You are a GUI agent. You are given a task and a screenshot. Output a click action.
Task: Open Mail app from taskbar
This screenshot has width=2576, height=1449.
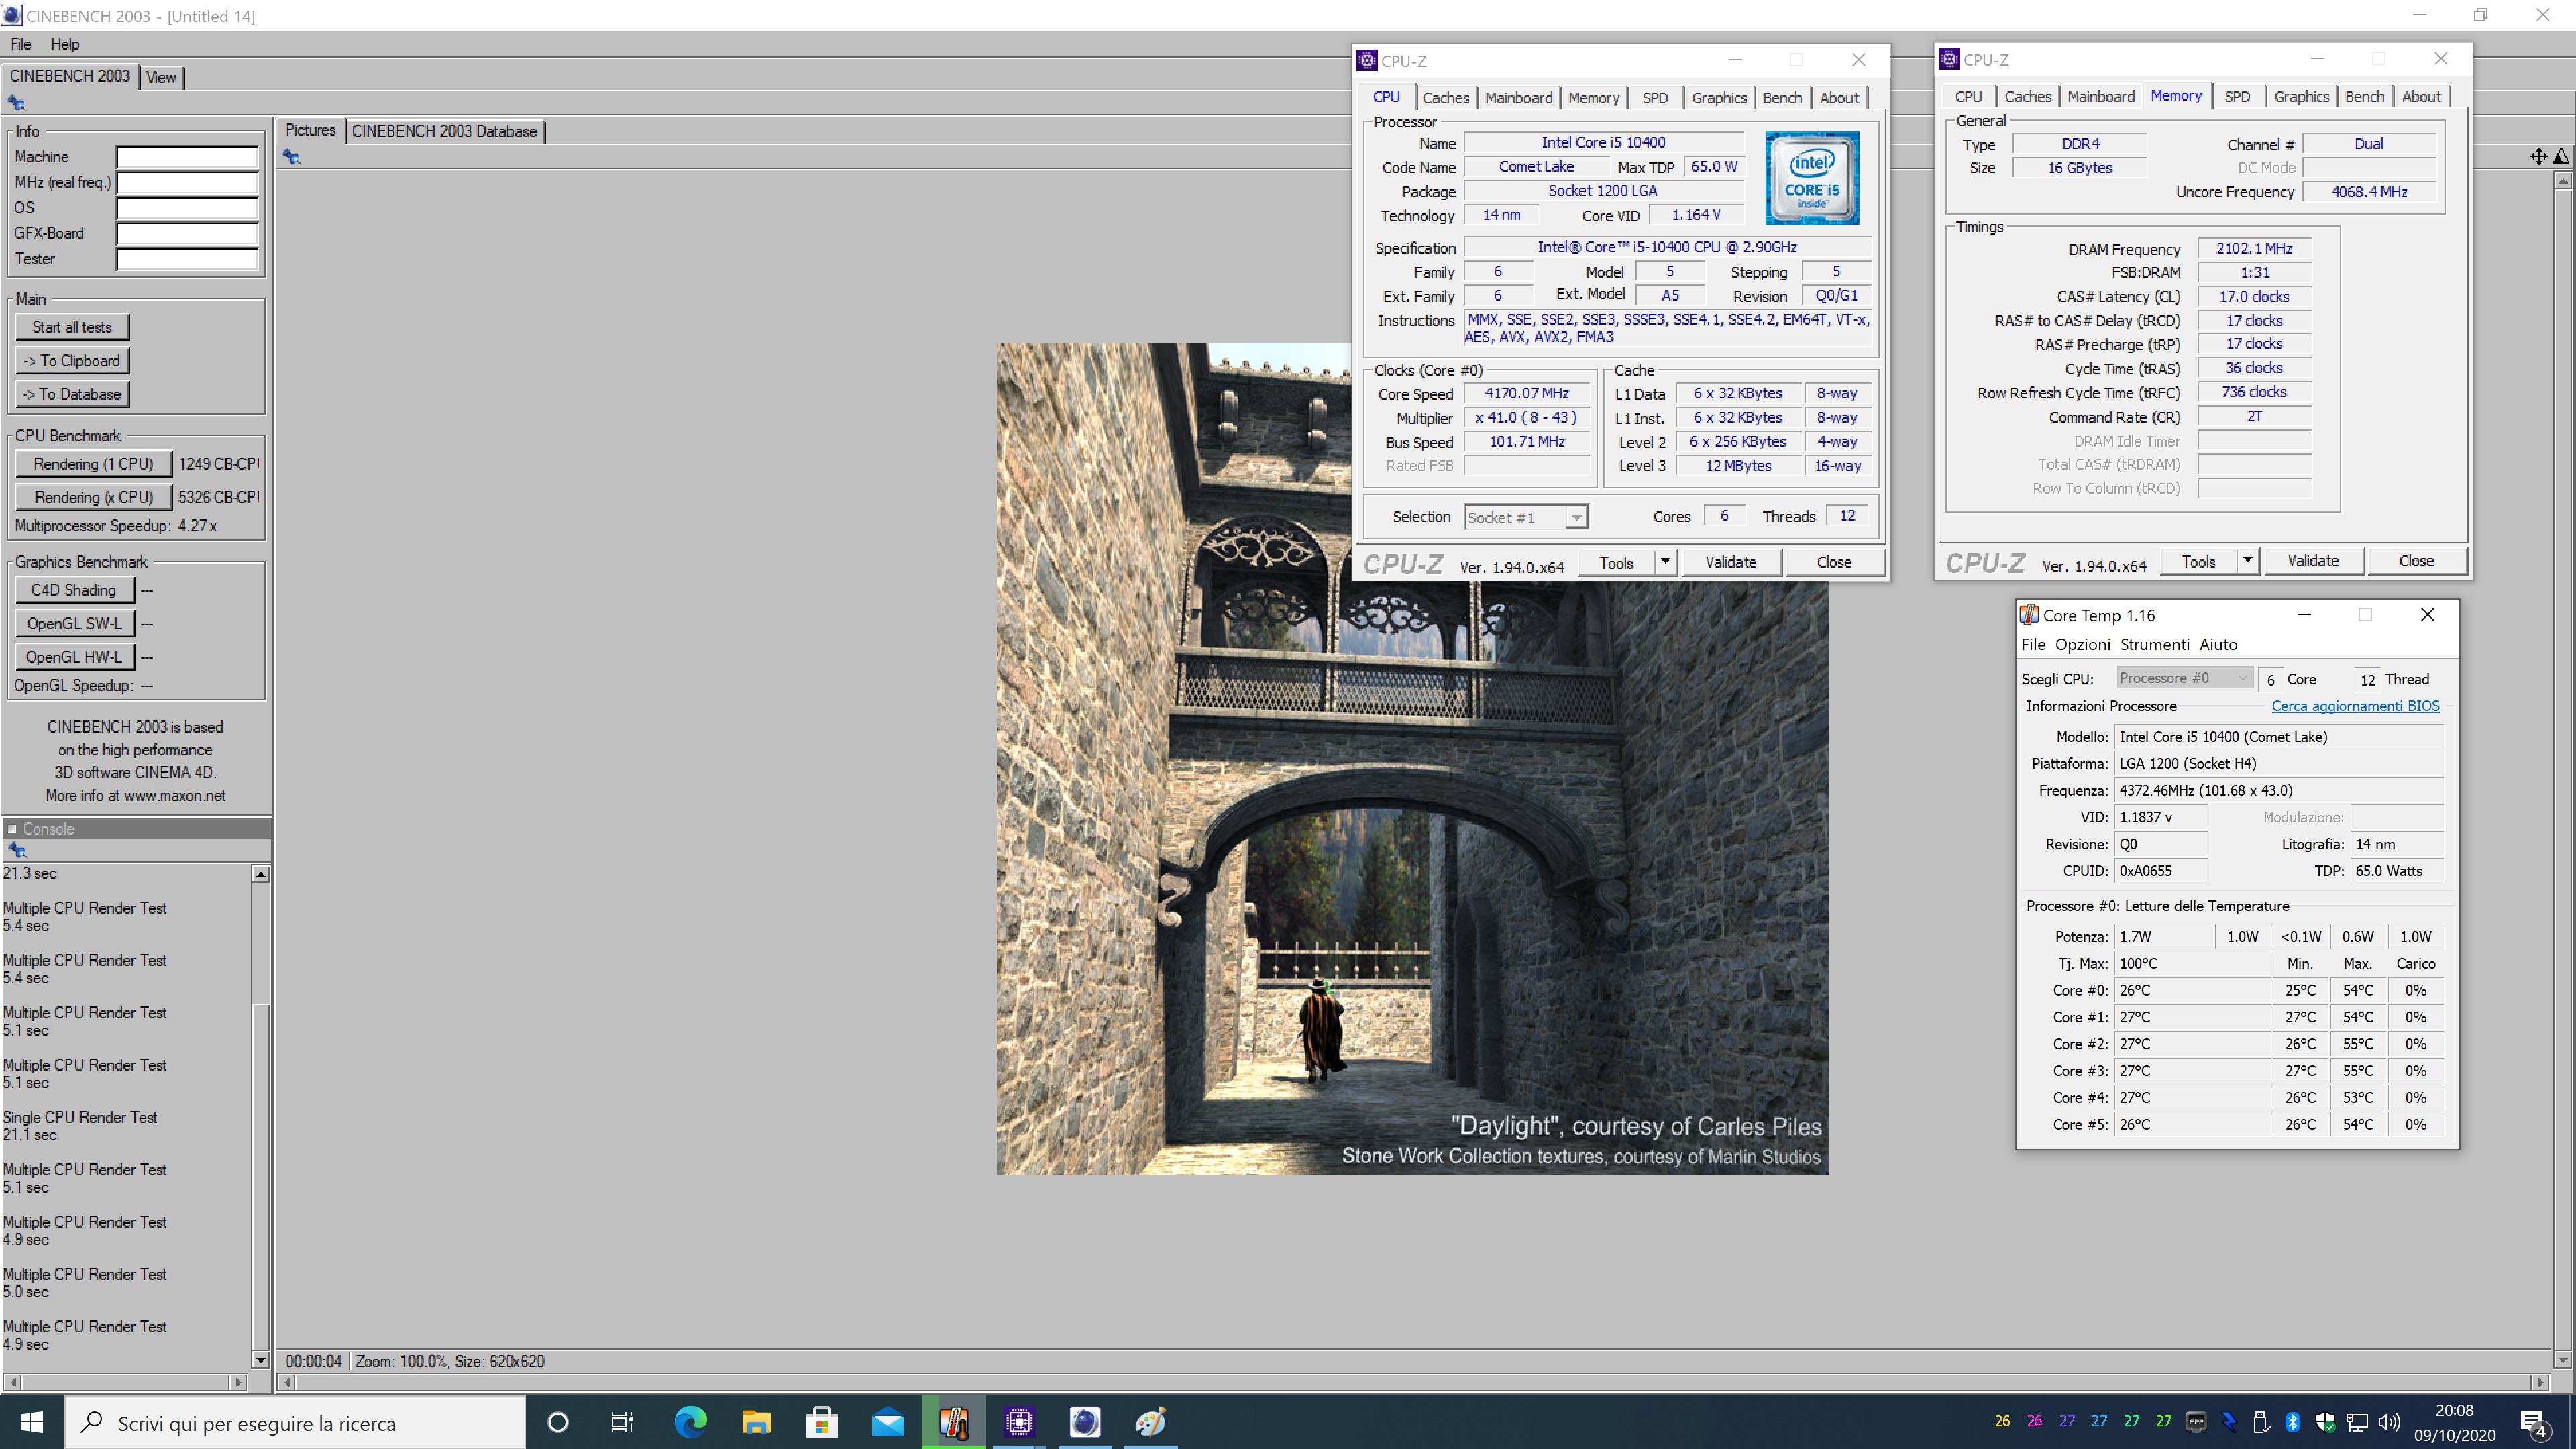coord(888,1422)
